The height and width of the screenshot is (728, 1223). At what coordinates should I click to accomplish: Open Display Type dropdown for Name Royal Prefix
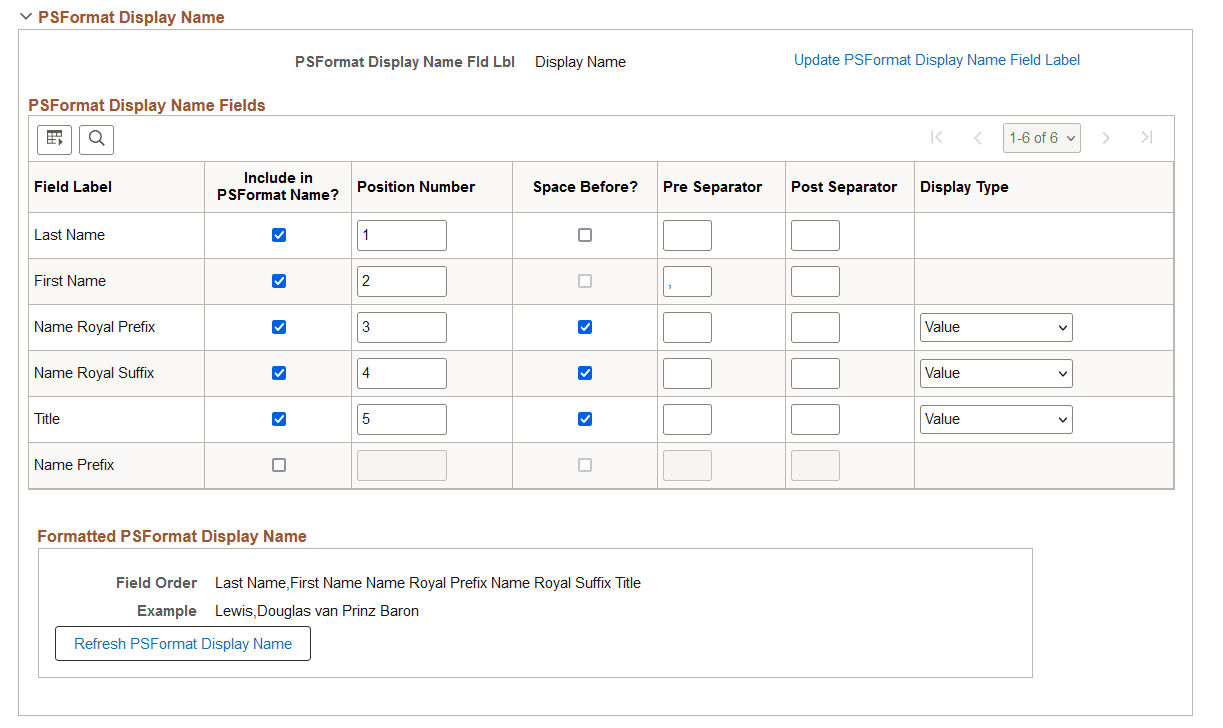point(996,327)
